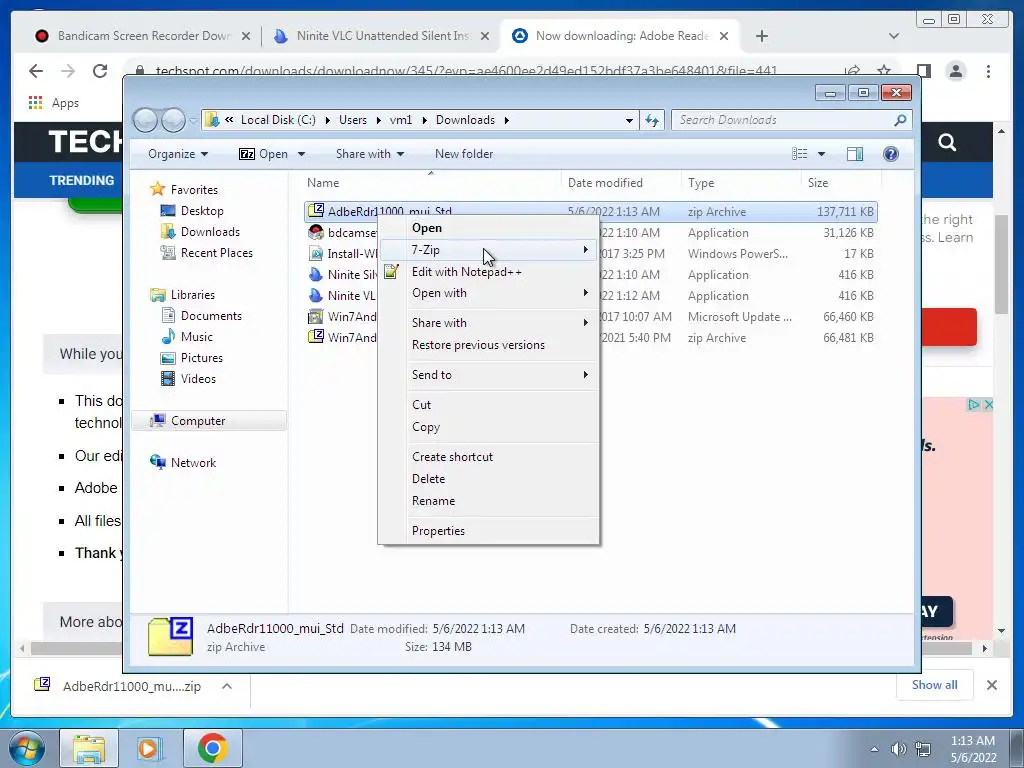Click Show all downloads button
This screenshot has width=1024, height=768.
point(935,685)
